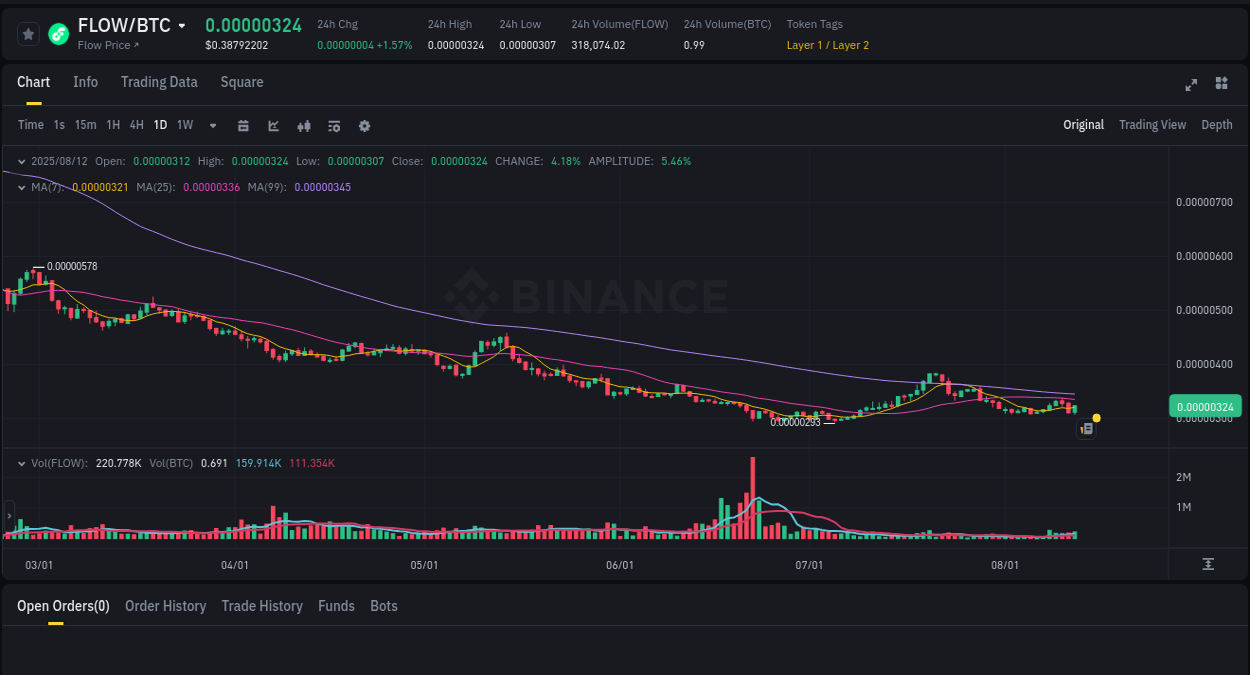Screen dimensions: 1250x675
Task: Click the current price tag 0.00000324
Action: (1205, 406)
